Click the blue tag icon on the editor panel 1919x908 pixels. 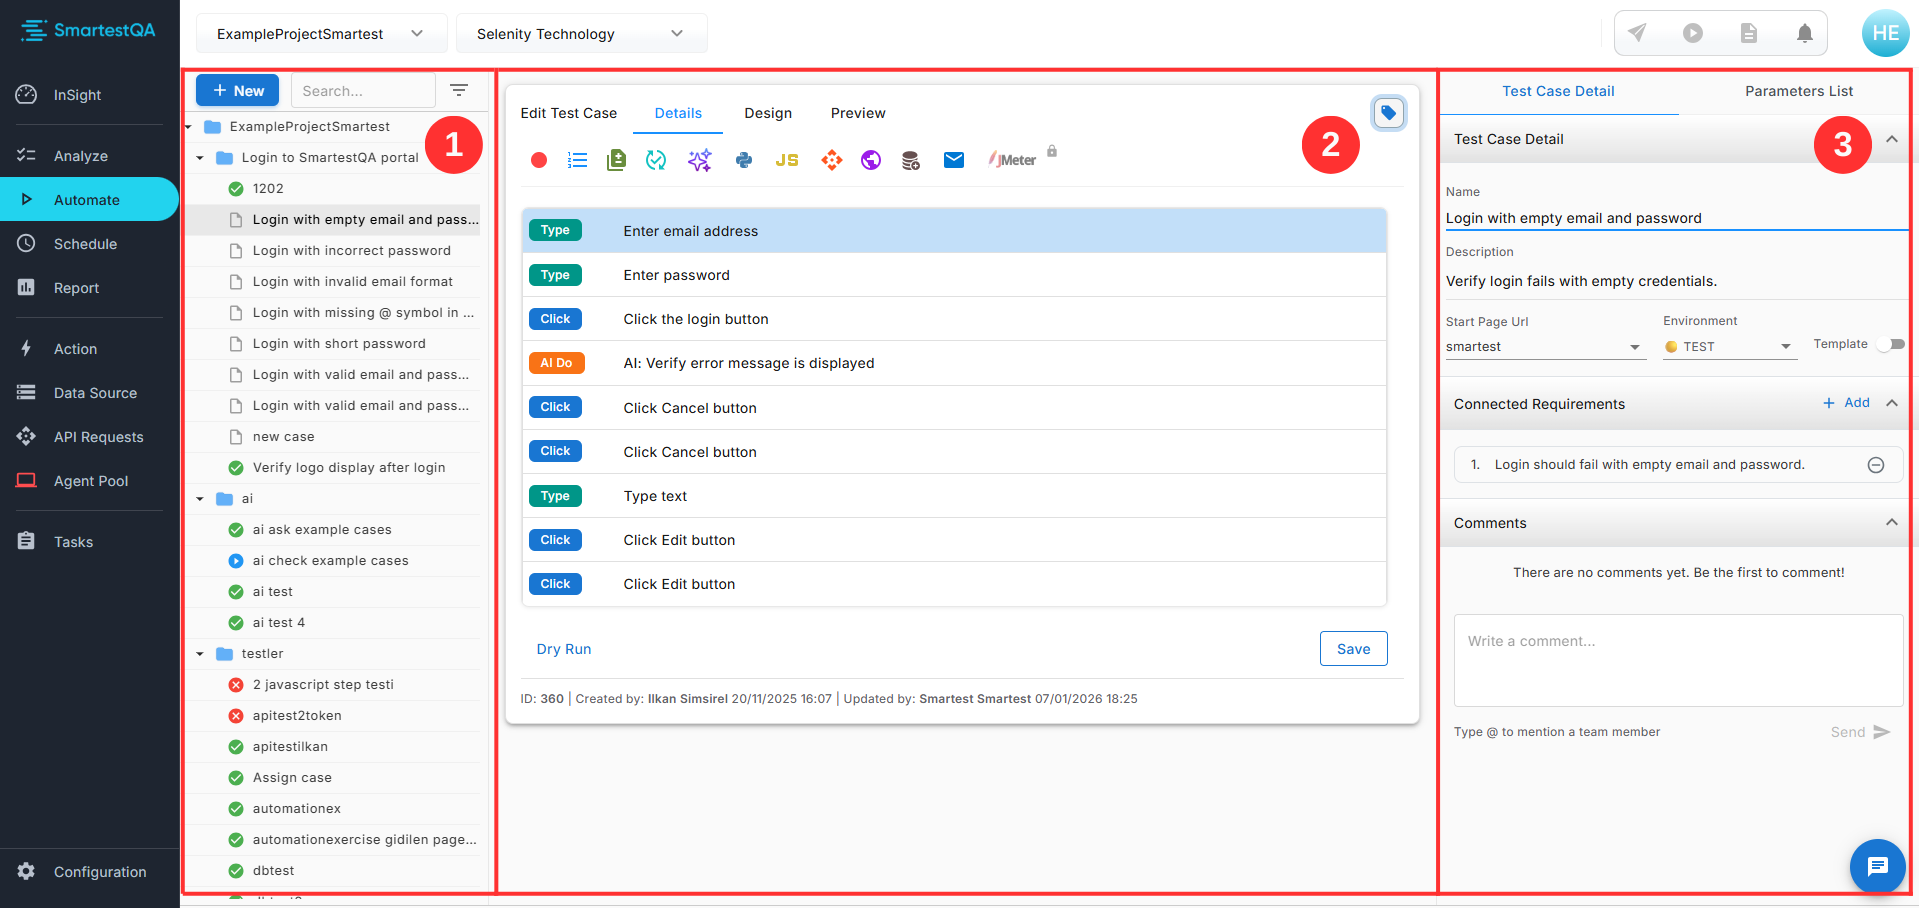click(1388, 113)
